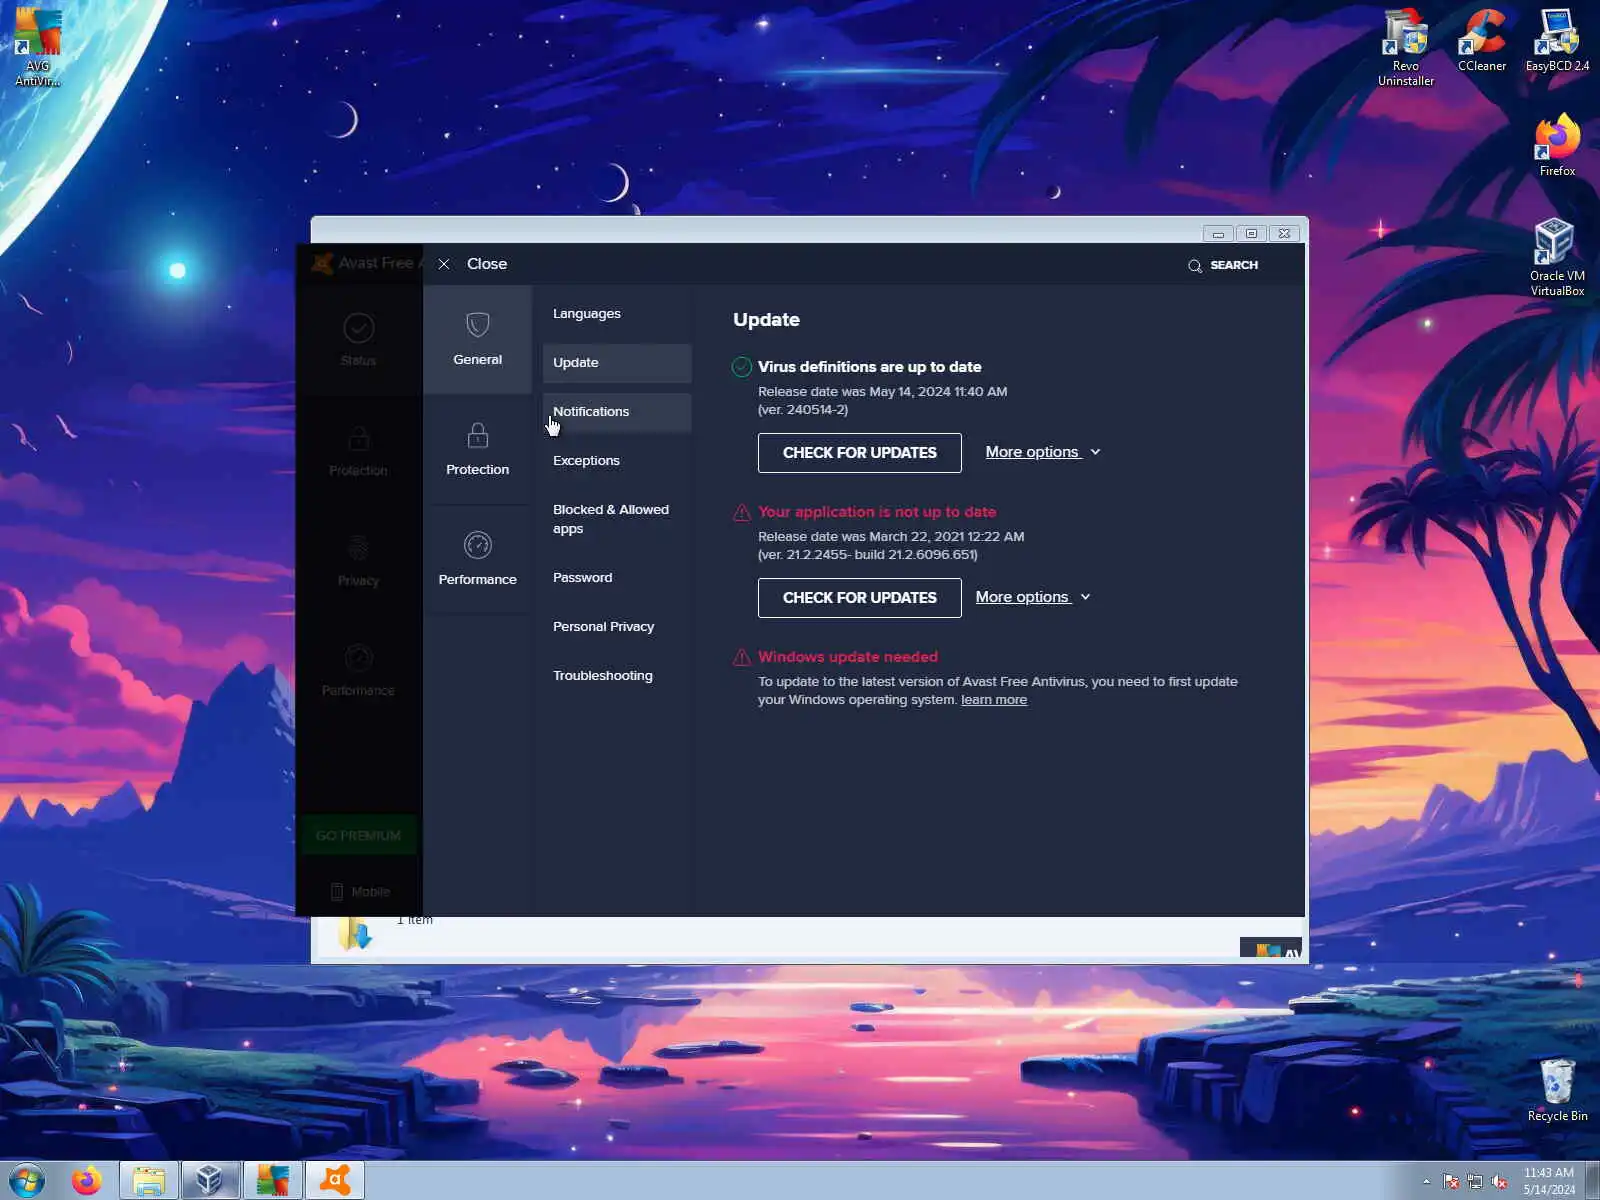The height and width of the screenshot is (1200, 1600).
Task: Maximize the background Explorer window
Action: 1251,234
